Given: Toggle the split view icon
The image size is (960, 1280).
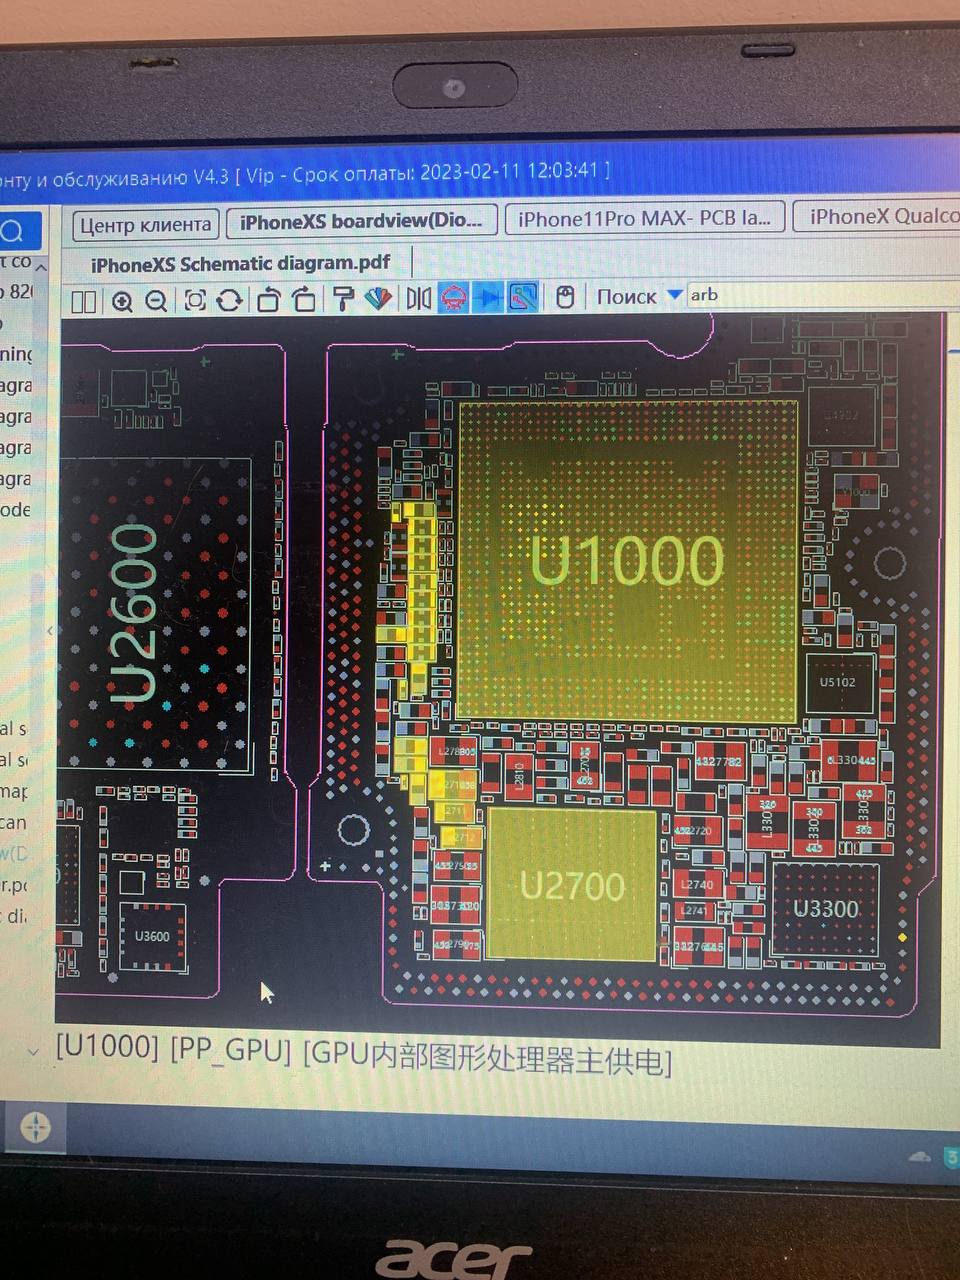Looking at the screenshot, I should [84, 301].
